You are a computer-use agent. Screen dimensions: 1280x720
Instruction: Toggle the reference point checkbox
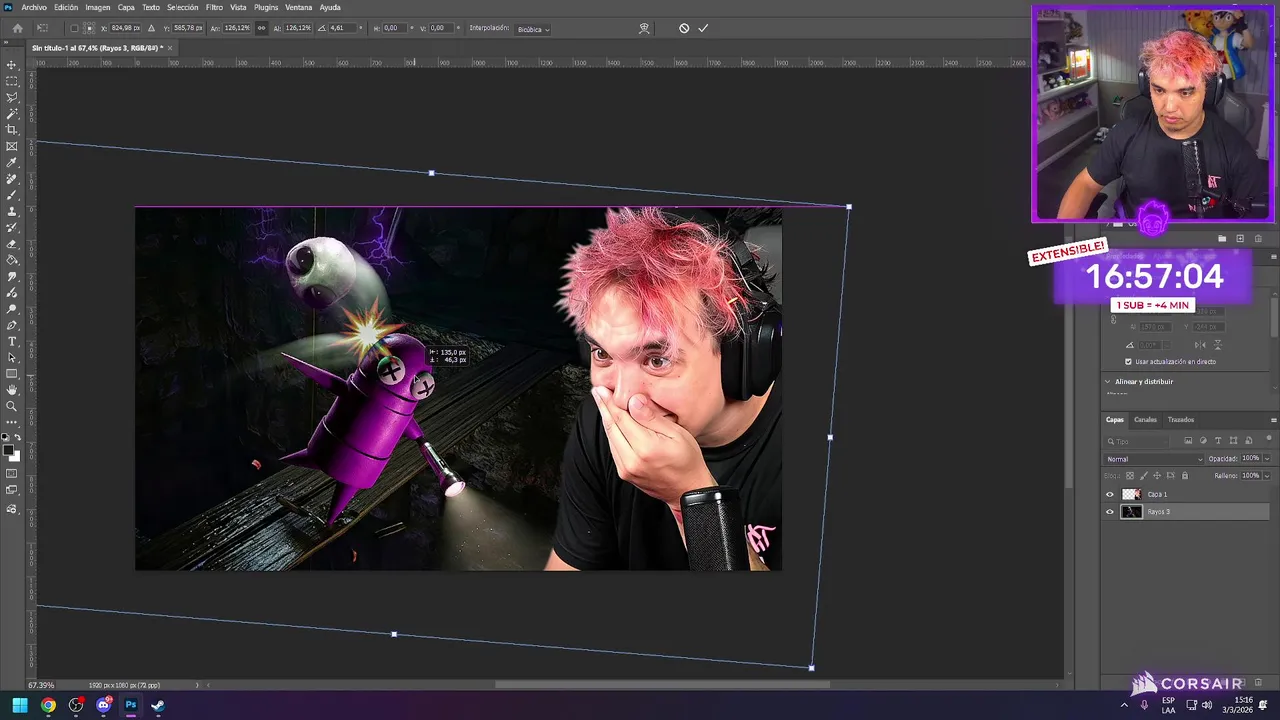(x=74, y=28)
